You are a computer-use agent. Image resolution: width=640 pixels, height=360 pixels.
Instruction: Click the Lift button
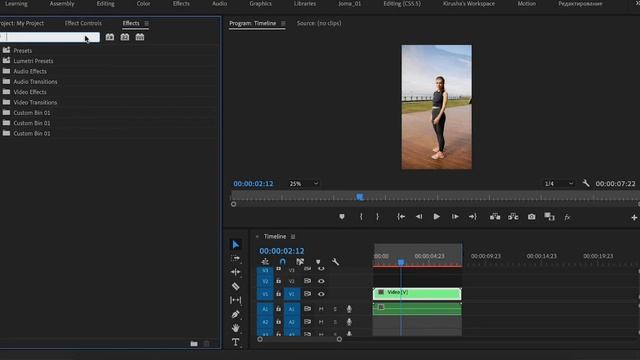(x=495, y=217)
